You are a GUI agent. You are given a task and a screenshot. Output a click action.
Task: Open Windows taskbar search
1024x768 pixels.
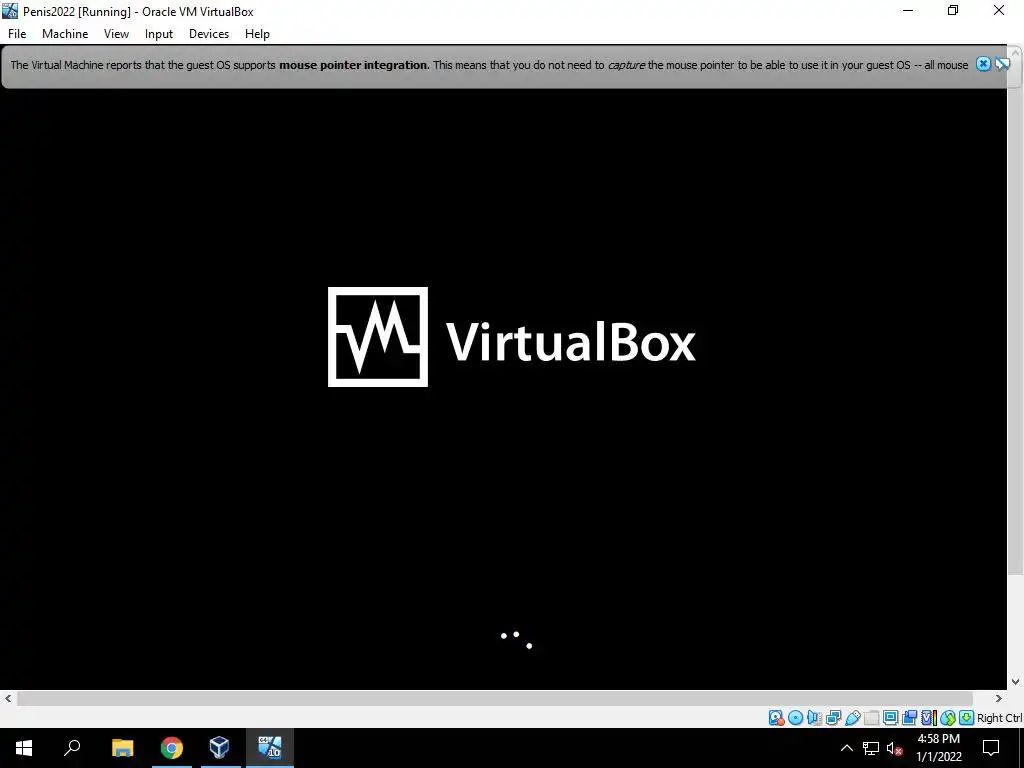(72, 748)
